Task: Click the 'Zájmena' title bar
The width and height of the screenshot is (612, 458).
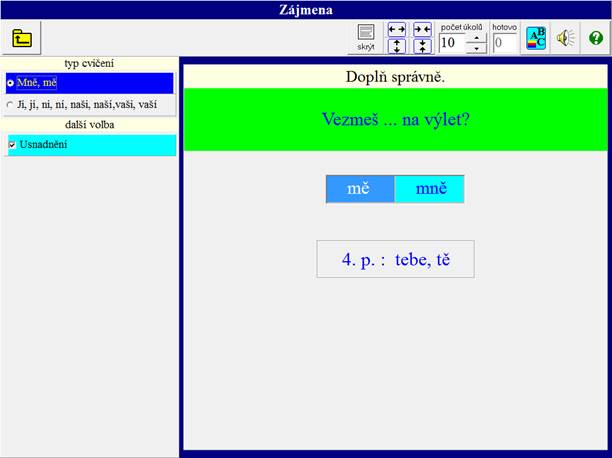Action: (x=306, y=10)
